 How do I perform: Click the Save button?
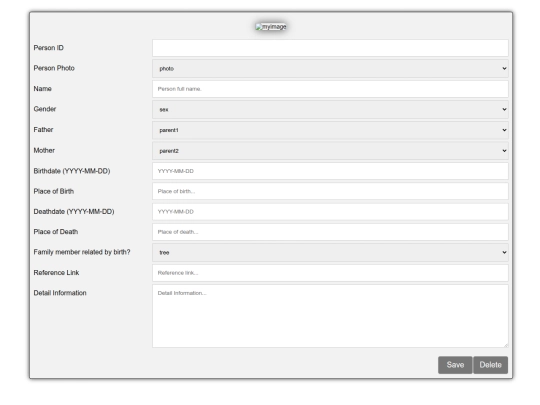(455, 365)
